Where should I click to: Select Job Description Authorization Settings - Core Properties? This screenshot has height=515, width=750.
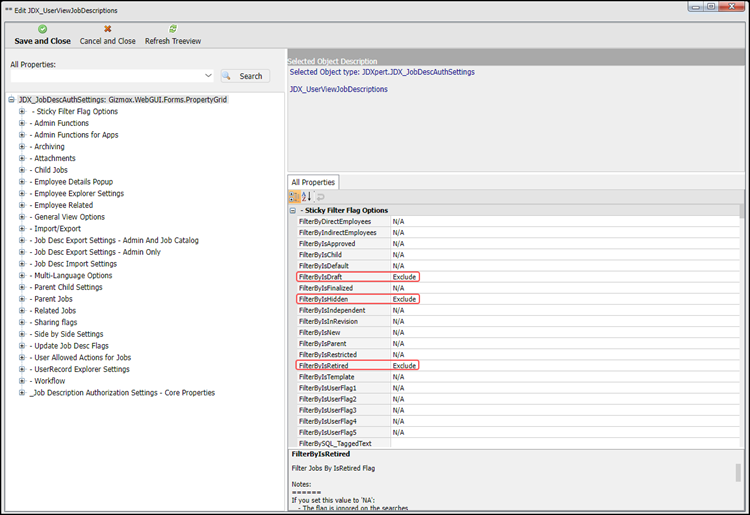[x=122, y=393]
